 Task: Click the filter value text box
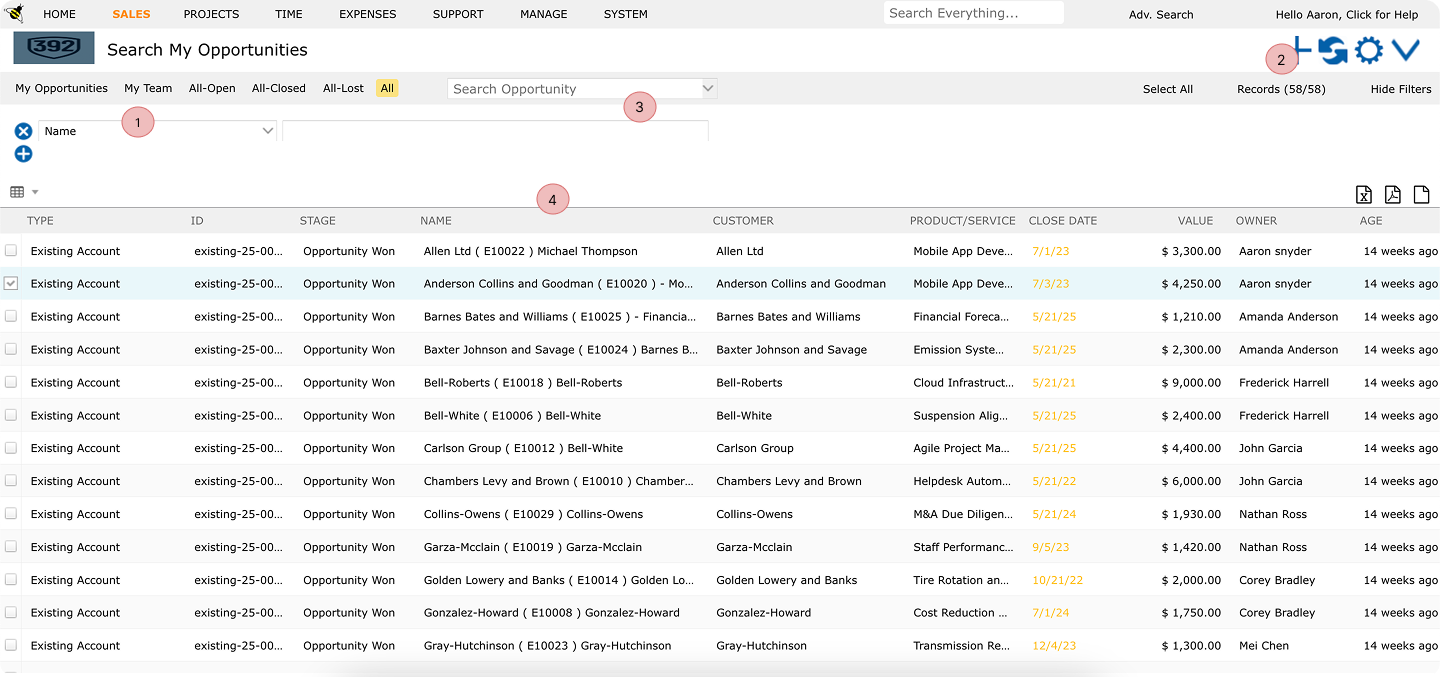tap(495, 131)
